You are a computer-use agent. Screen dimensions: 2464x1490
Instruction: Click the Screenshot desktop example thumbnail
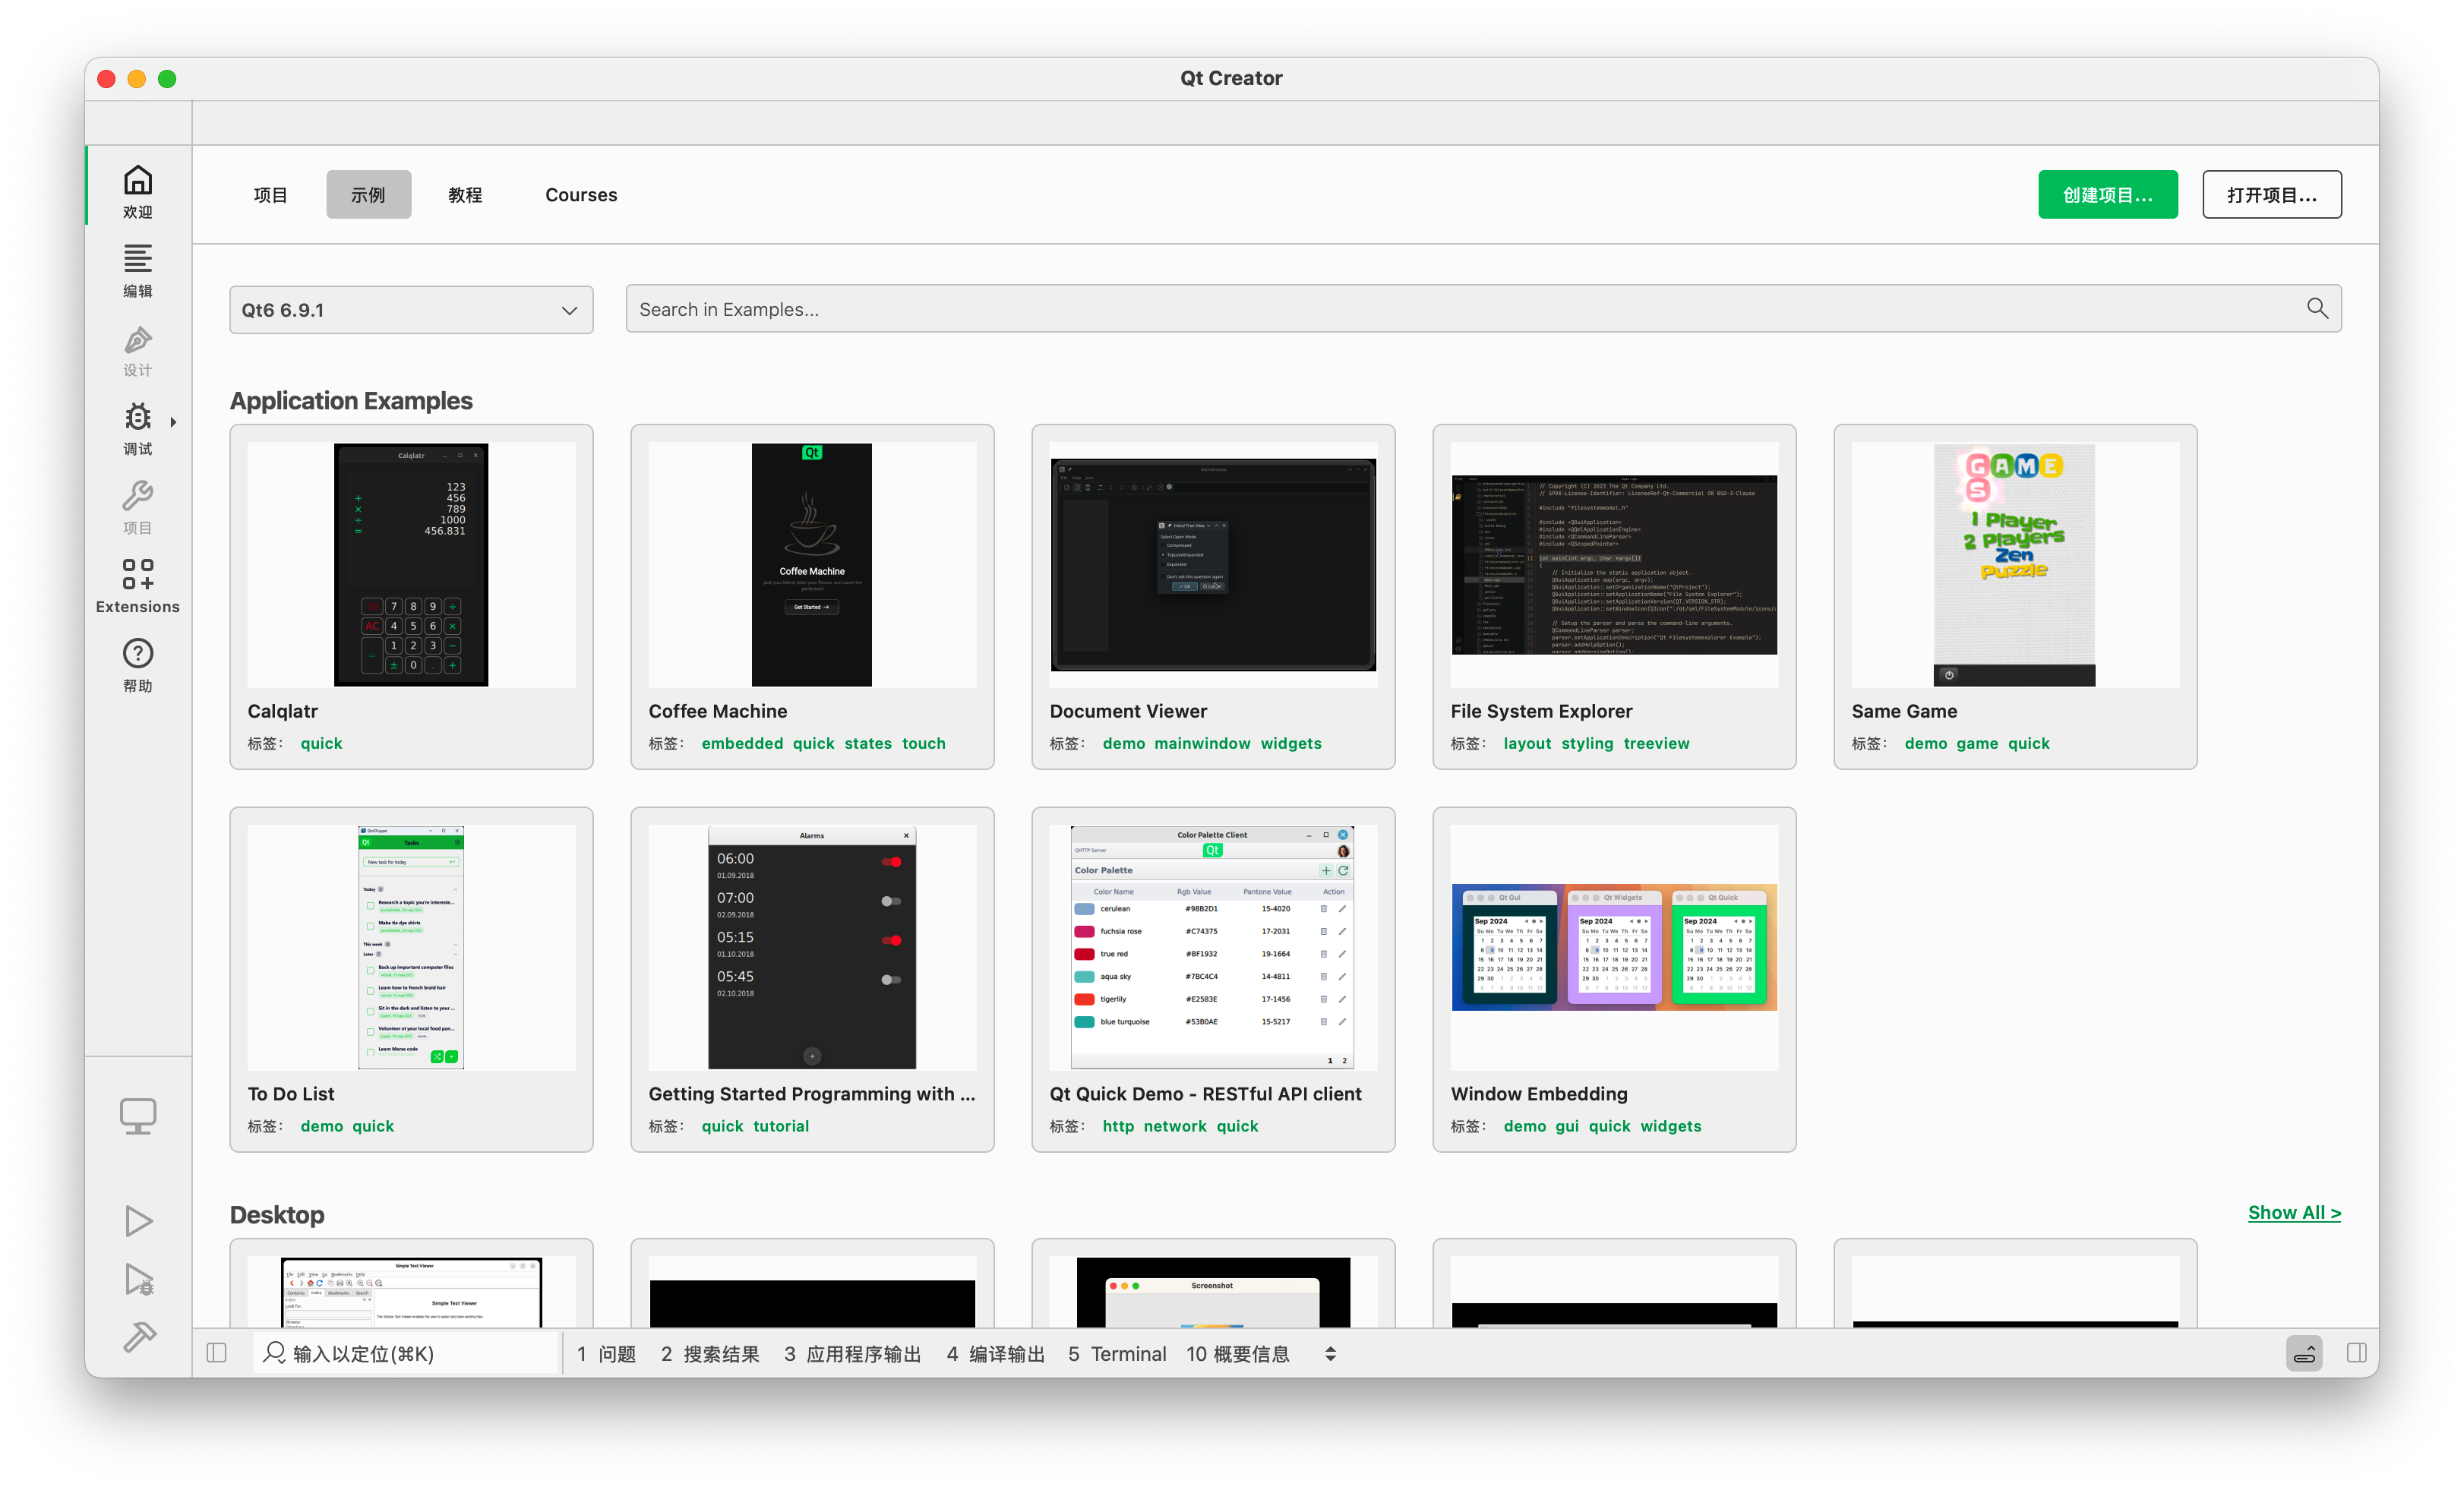coord(1213,1292)
